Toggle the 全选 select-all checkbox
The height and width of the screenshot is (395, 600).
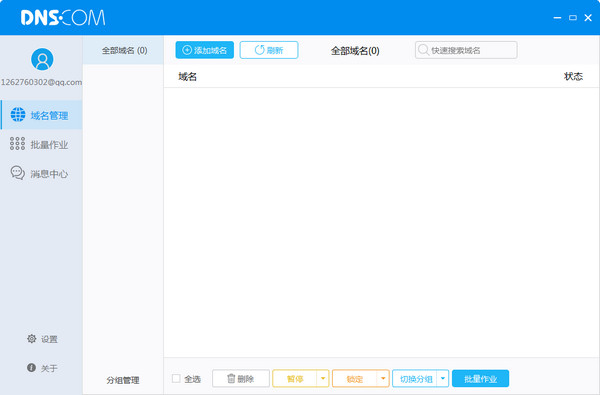[x=176, y=379]
